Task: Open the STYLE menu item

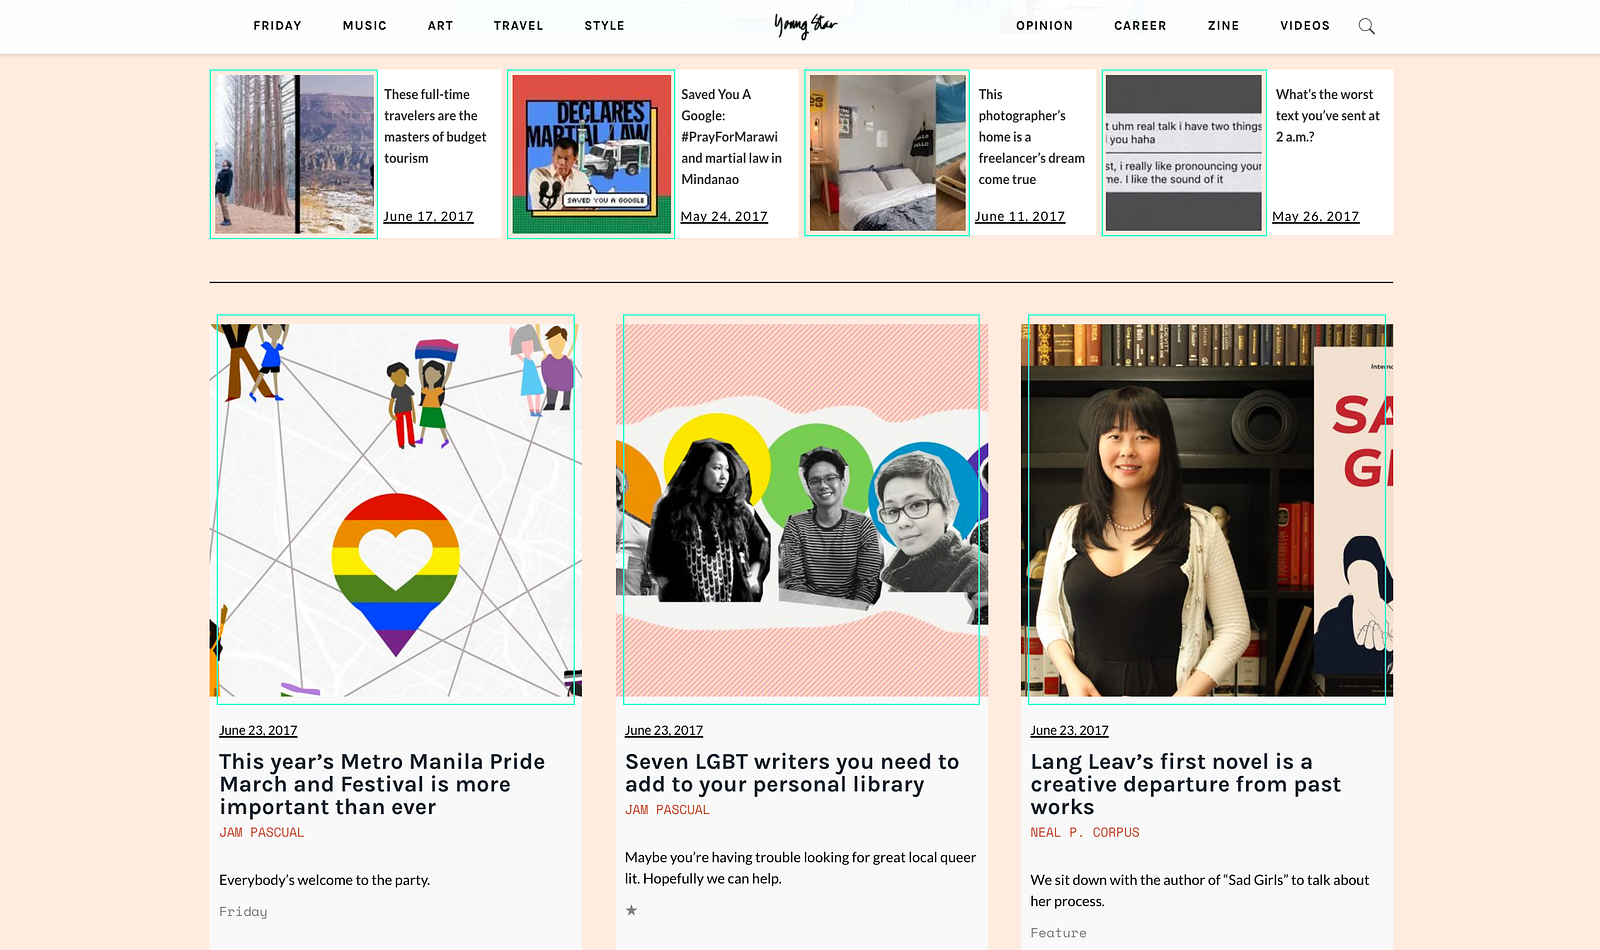Action: pos(604,26)
